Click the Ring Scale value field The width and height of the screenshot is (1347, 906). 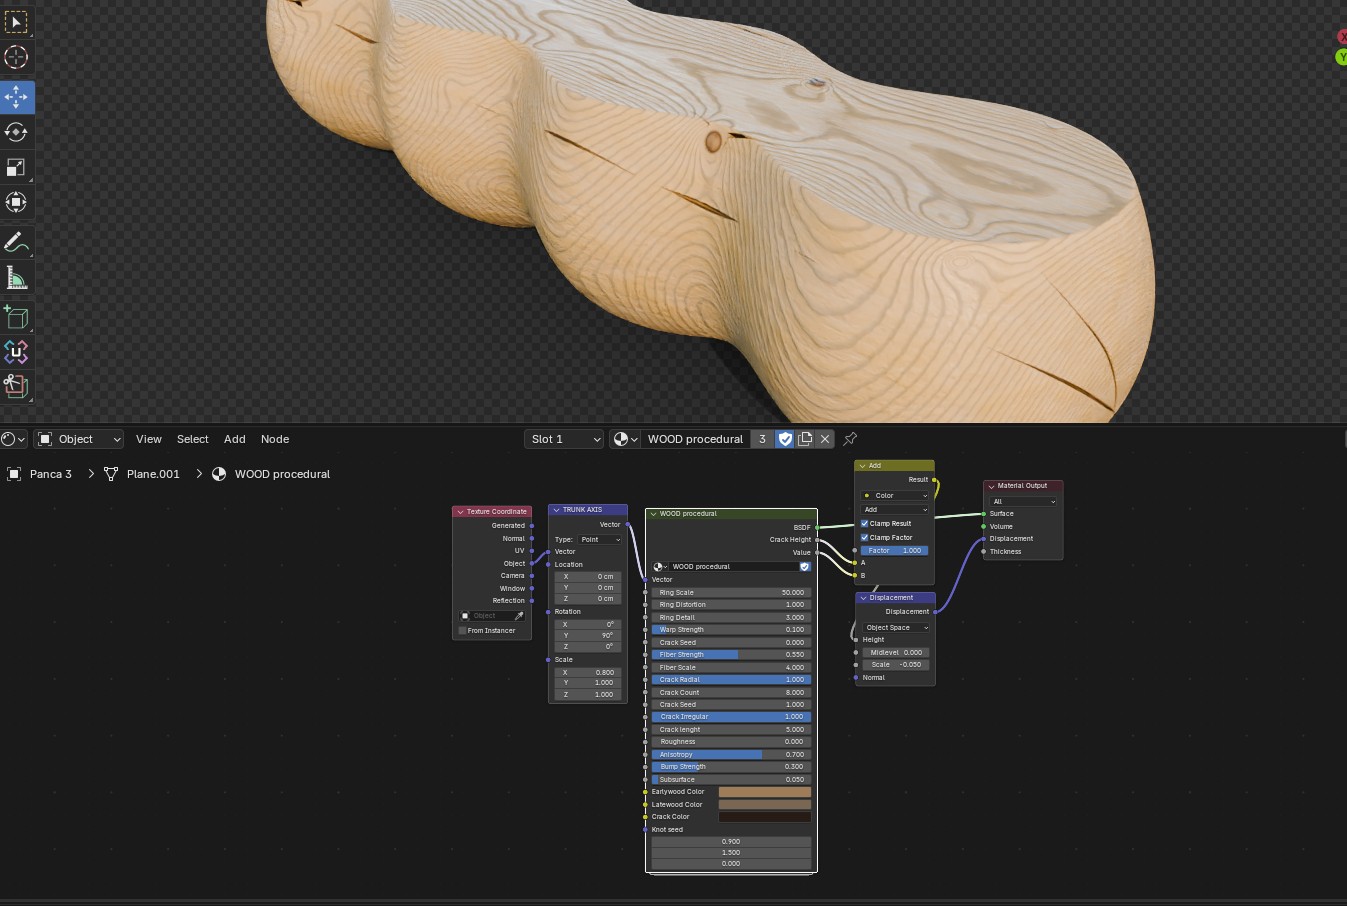pyautogui.click(x=731, y=593)
